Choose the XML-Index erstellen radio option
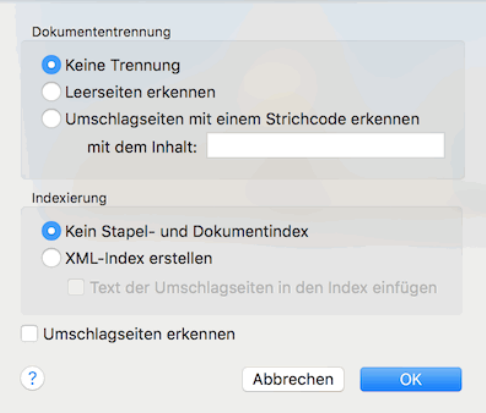The height and width of the screenshot is (413, 486). [x=51, y=258]
